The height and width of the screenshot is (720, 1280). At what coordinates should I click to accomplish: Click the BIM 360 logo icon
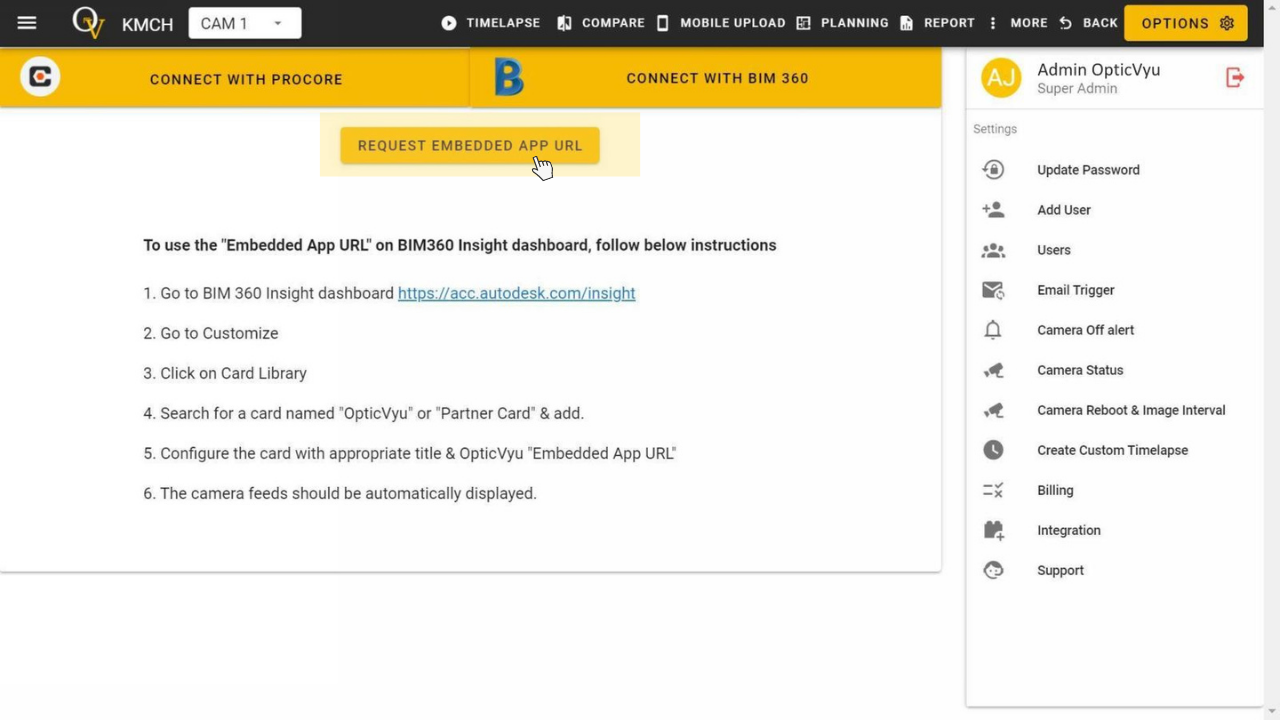pos(509,77)
